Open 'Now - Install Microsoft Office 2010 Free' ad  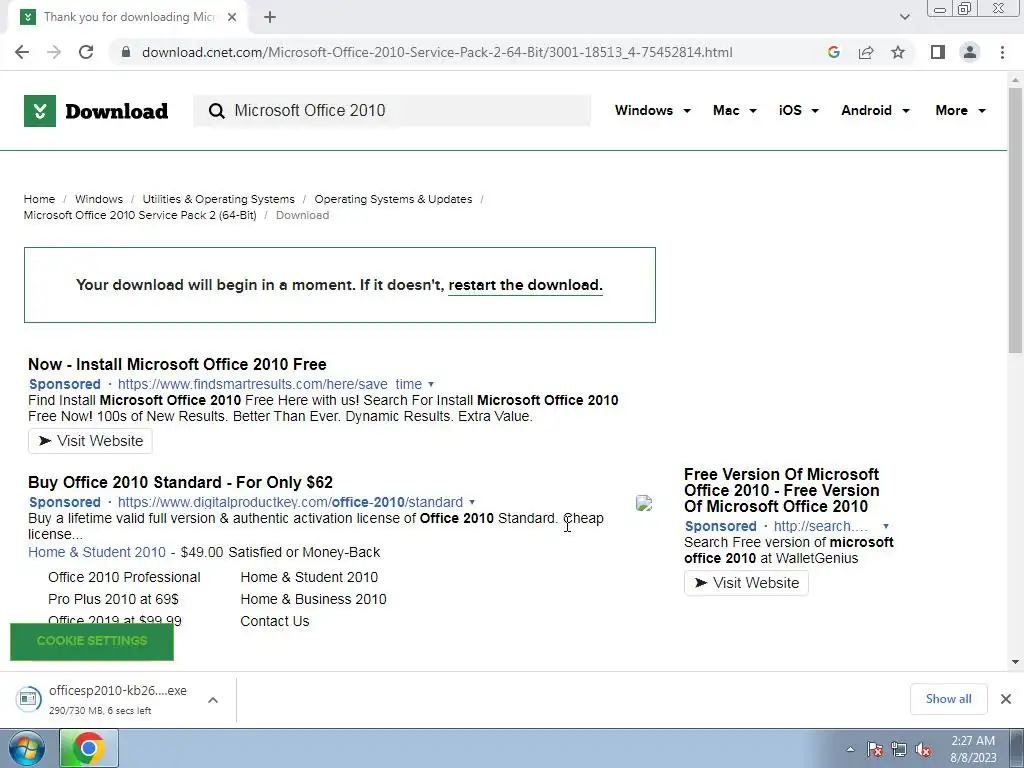coord(177,364)
